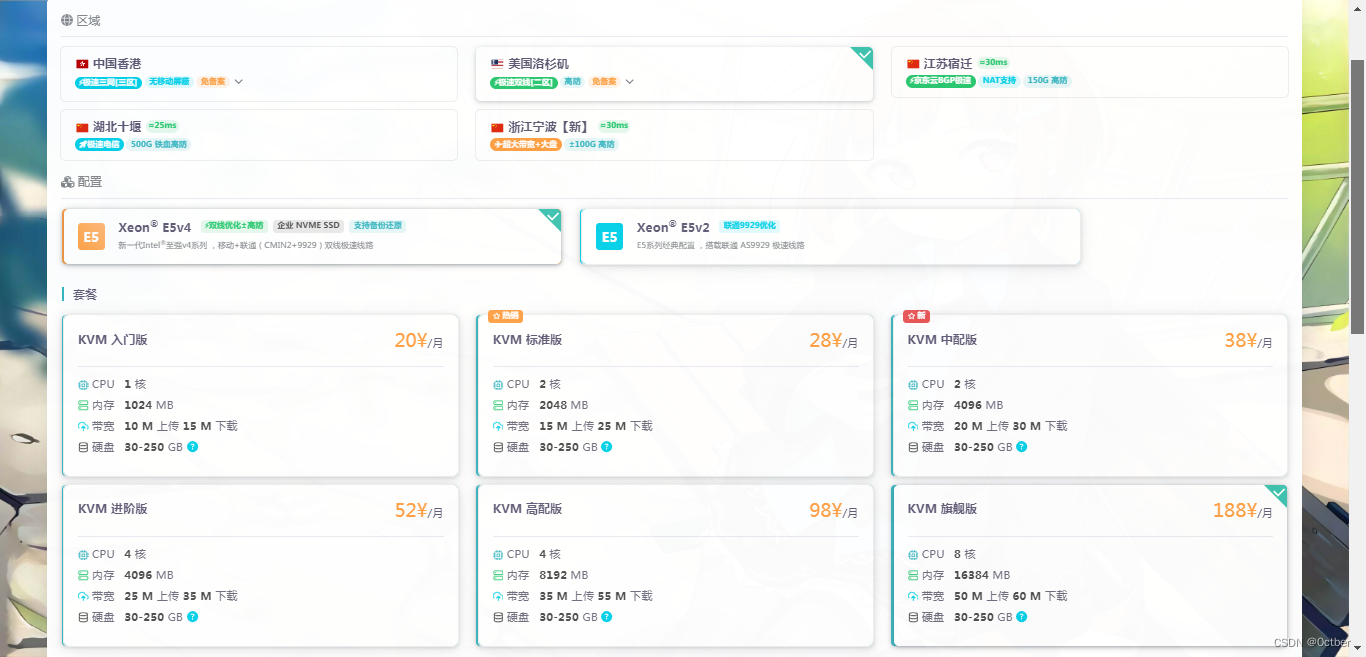The height and width of the screenshot is (657, 1366).
Task: Click the 支持备份还原 tag on Xeon E5v4
Action: click(378, 226)
